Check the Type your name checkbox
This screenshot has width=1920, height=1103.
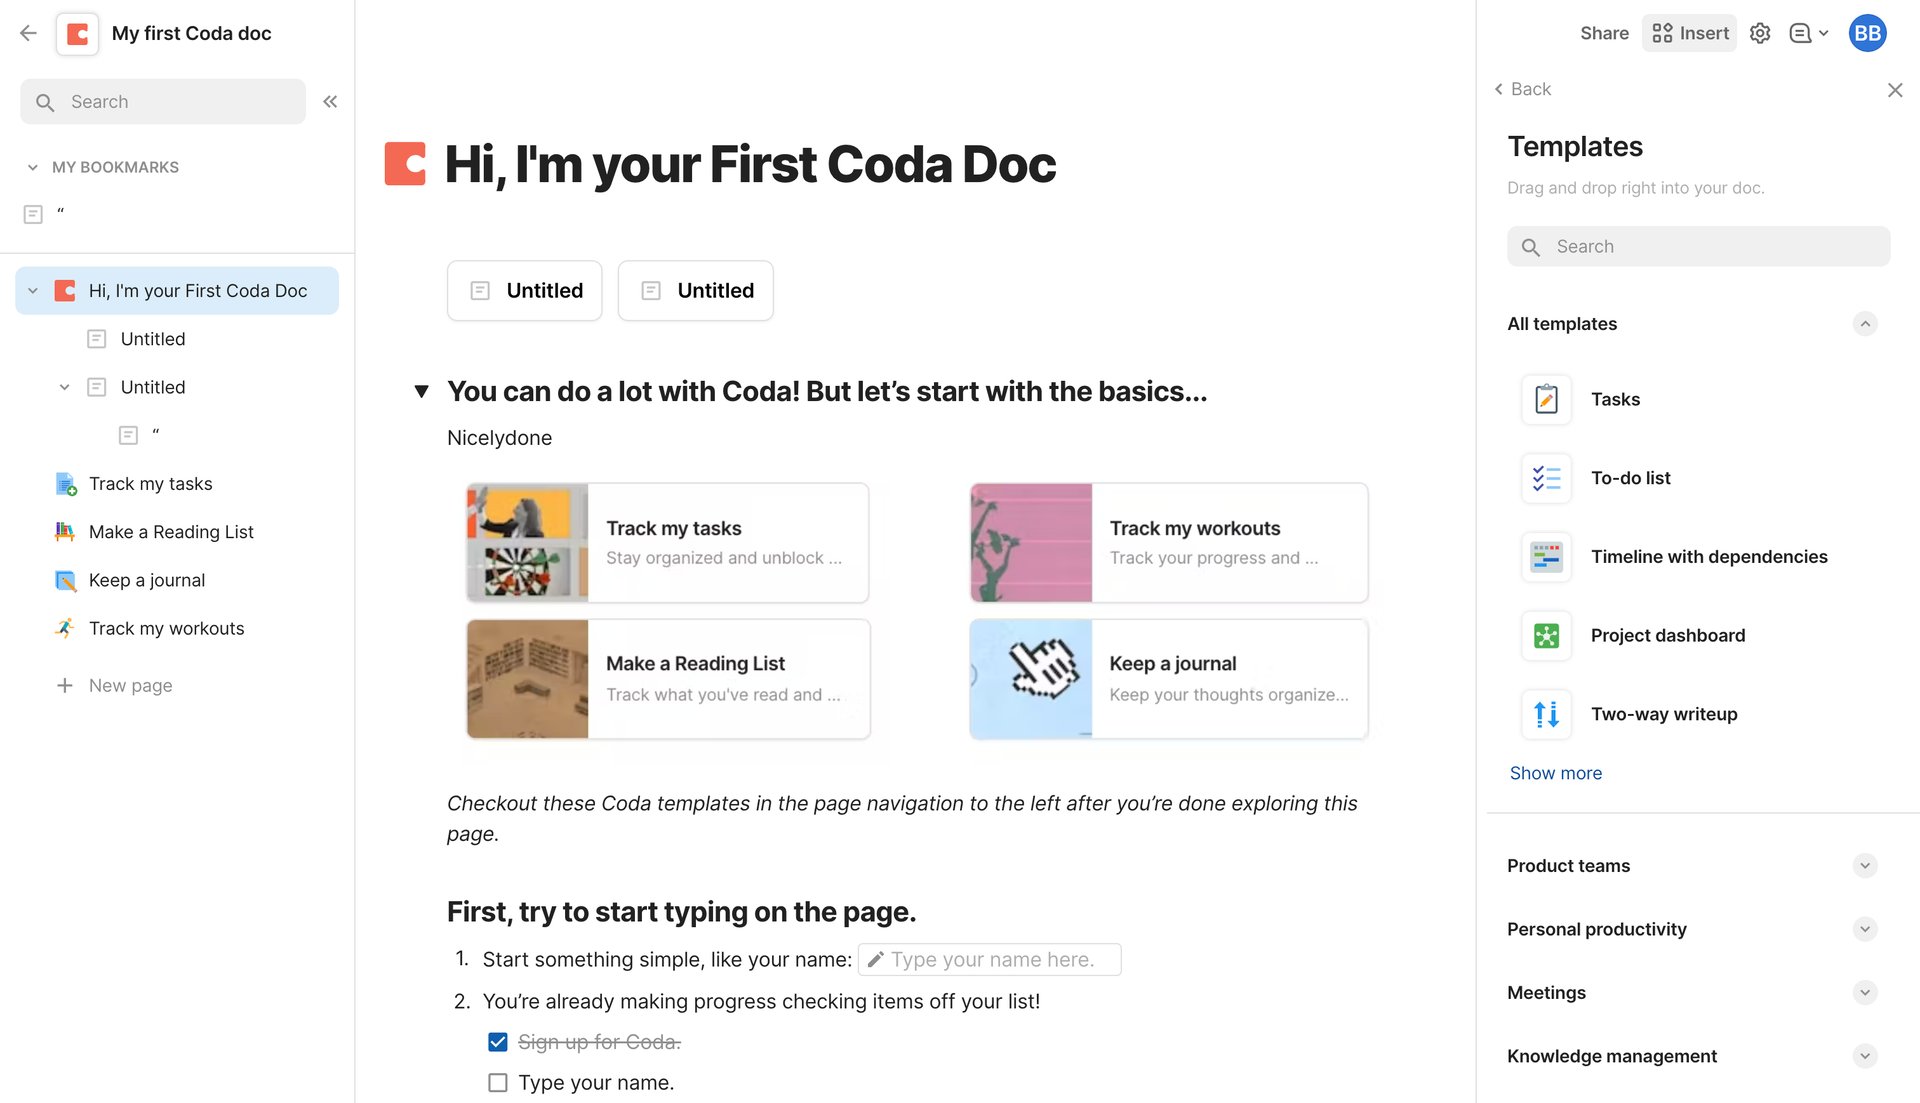tap(497, 1082)
